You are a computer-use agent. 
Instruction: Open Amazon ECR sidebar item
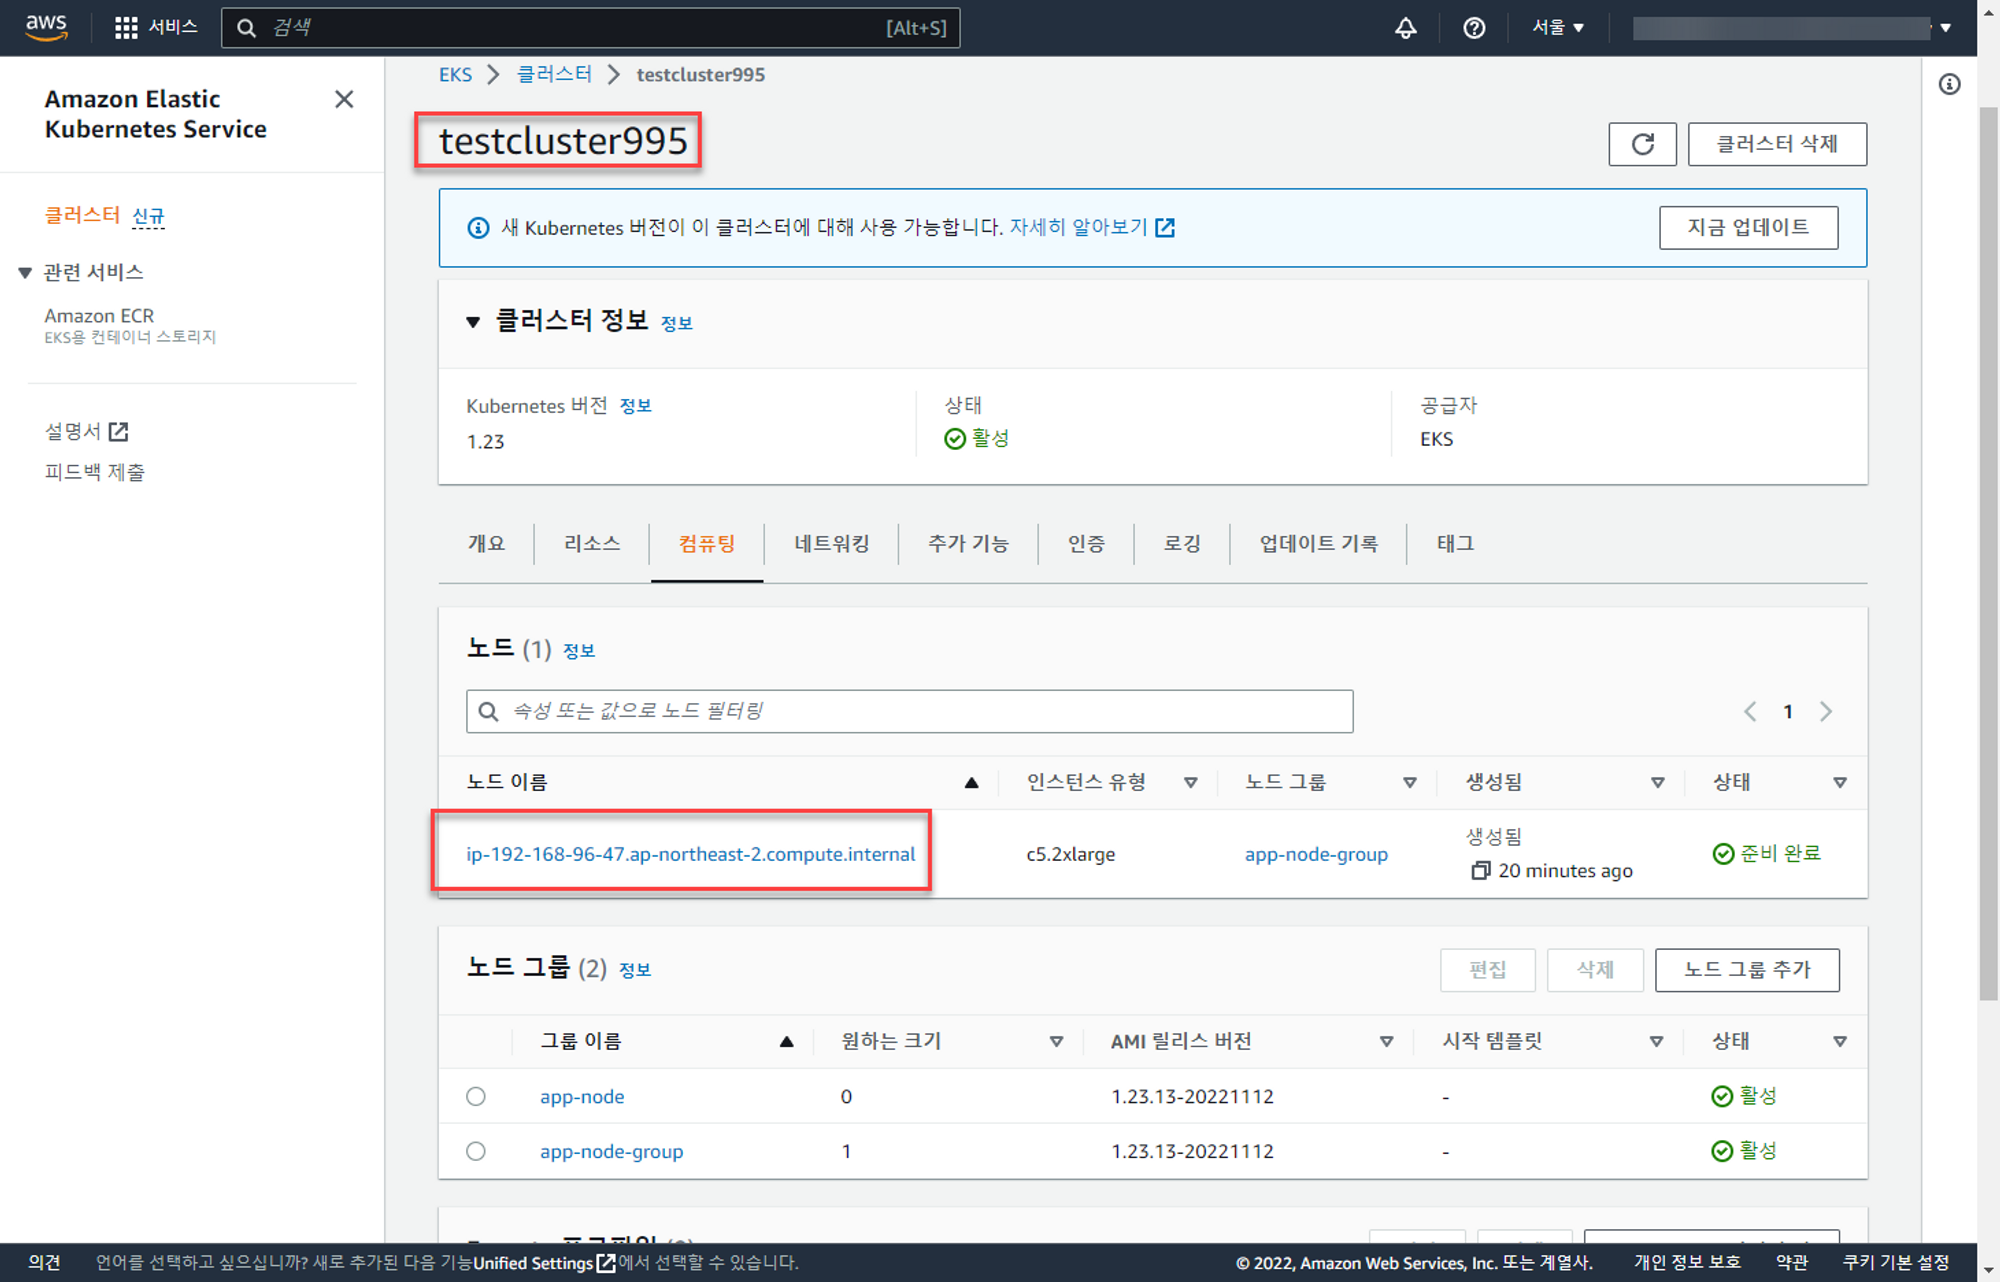tap(99, 315)
